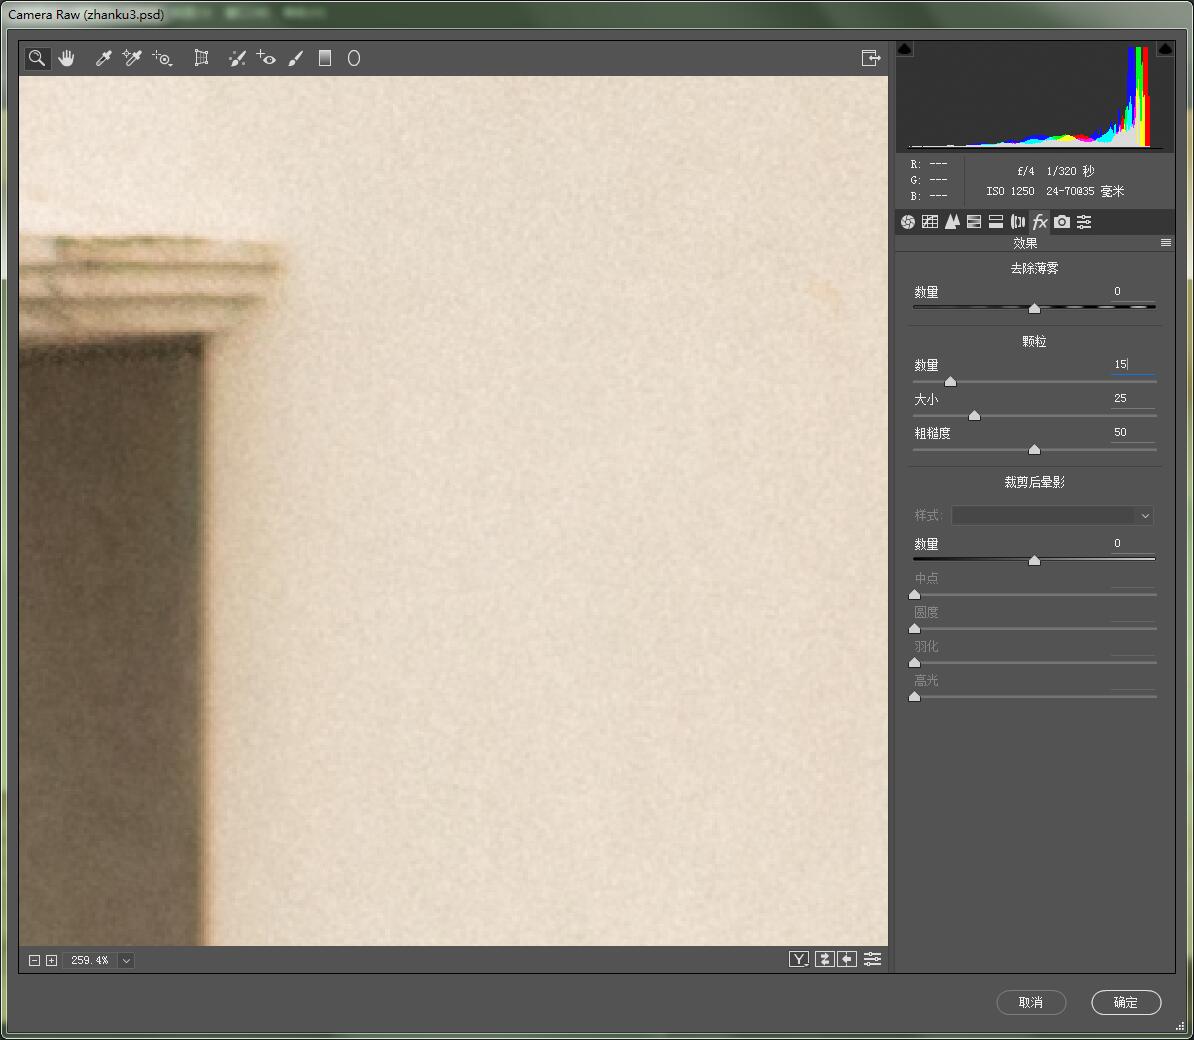This screenshot has width=1194, height=1040.
Task: Click the zoom in plus button
Action: coord(51,961)
